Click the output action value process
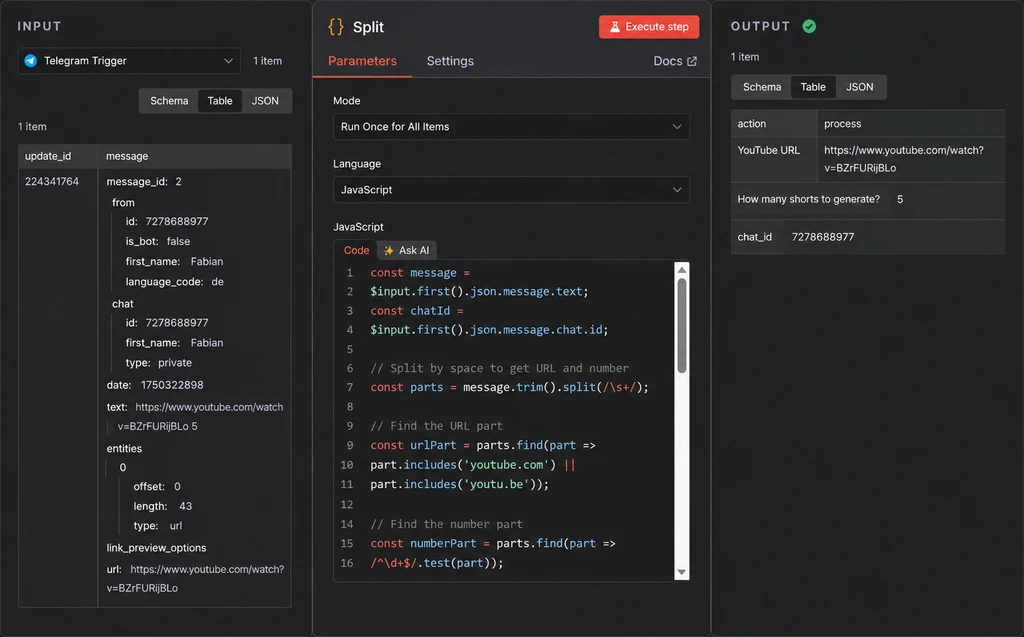Viewport: 1024px width, 637px height. [842, 123]
